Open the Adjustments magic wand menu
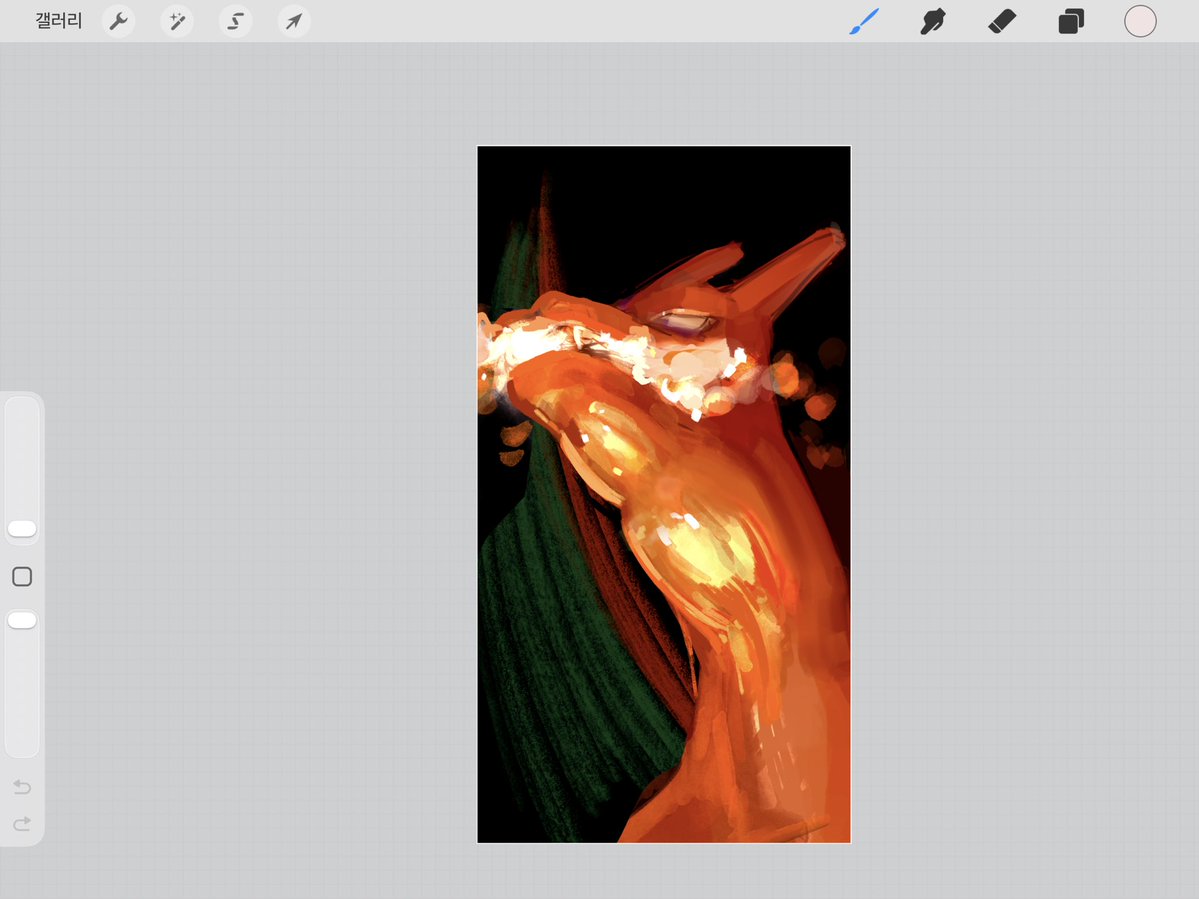Image resolution: width=1199 pixels, height=899 pixels. pyautogui.click(x=177, y=21)
